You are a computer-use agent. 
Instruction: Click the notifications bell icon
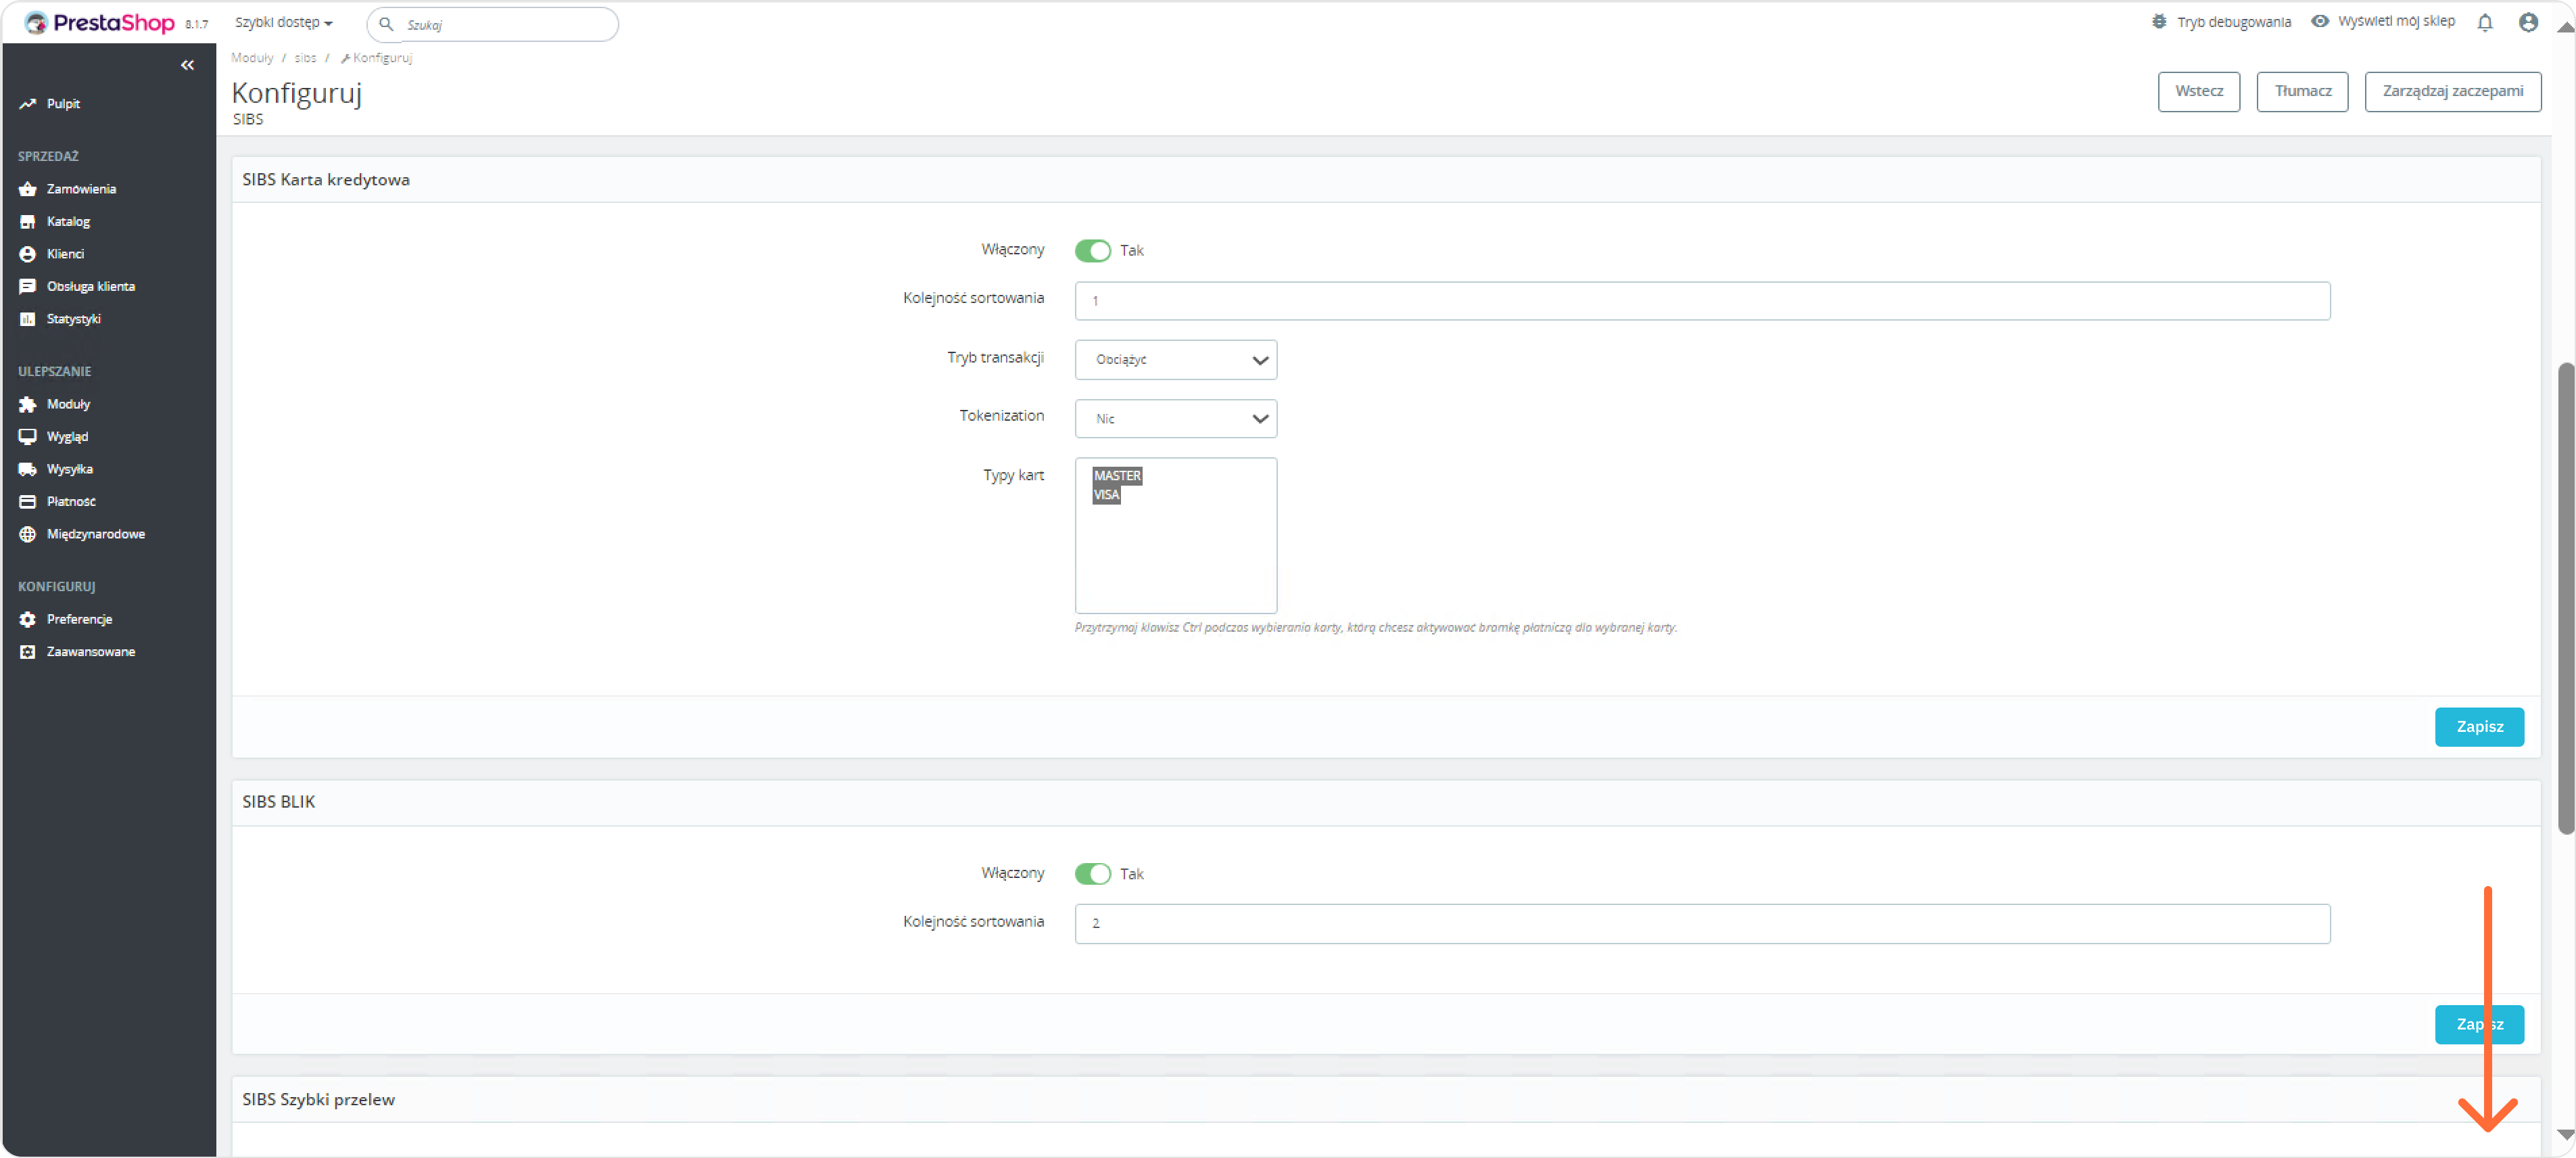(x=2484, y=22)
